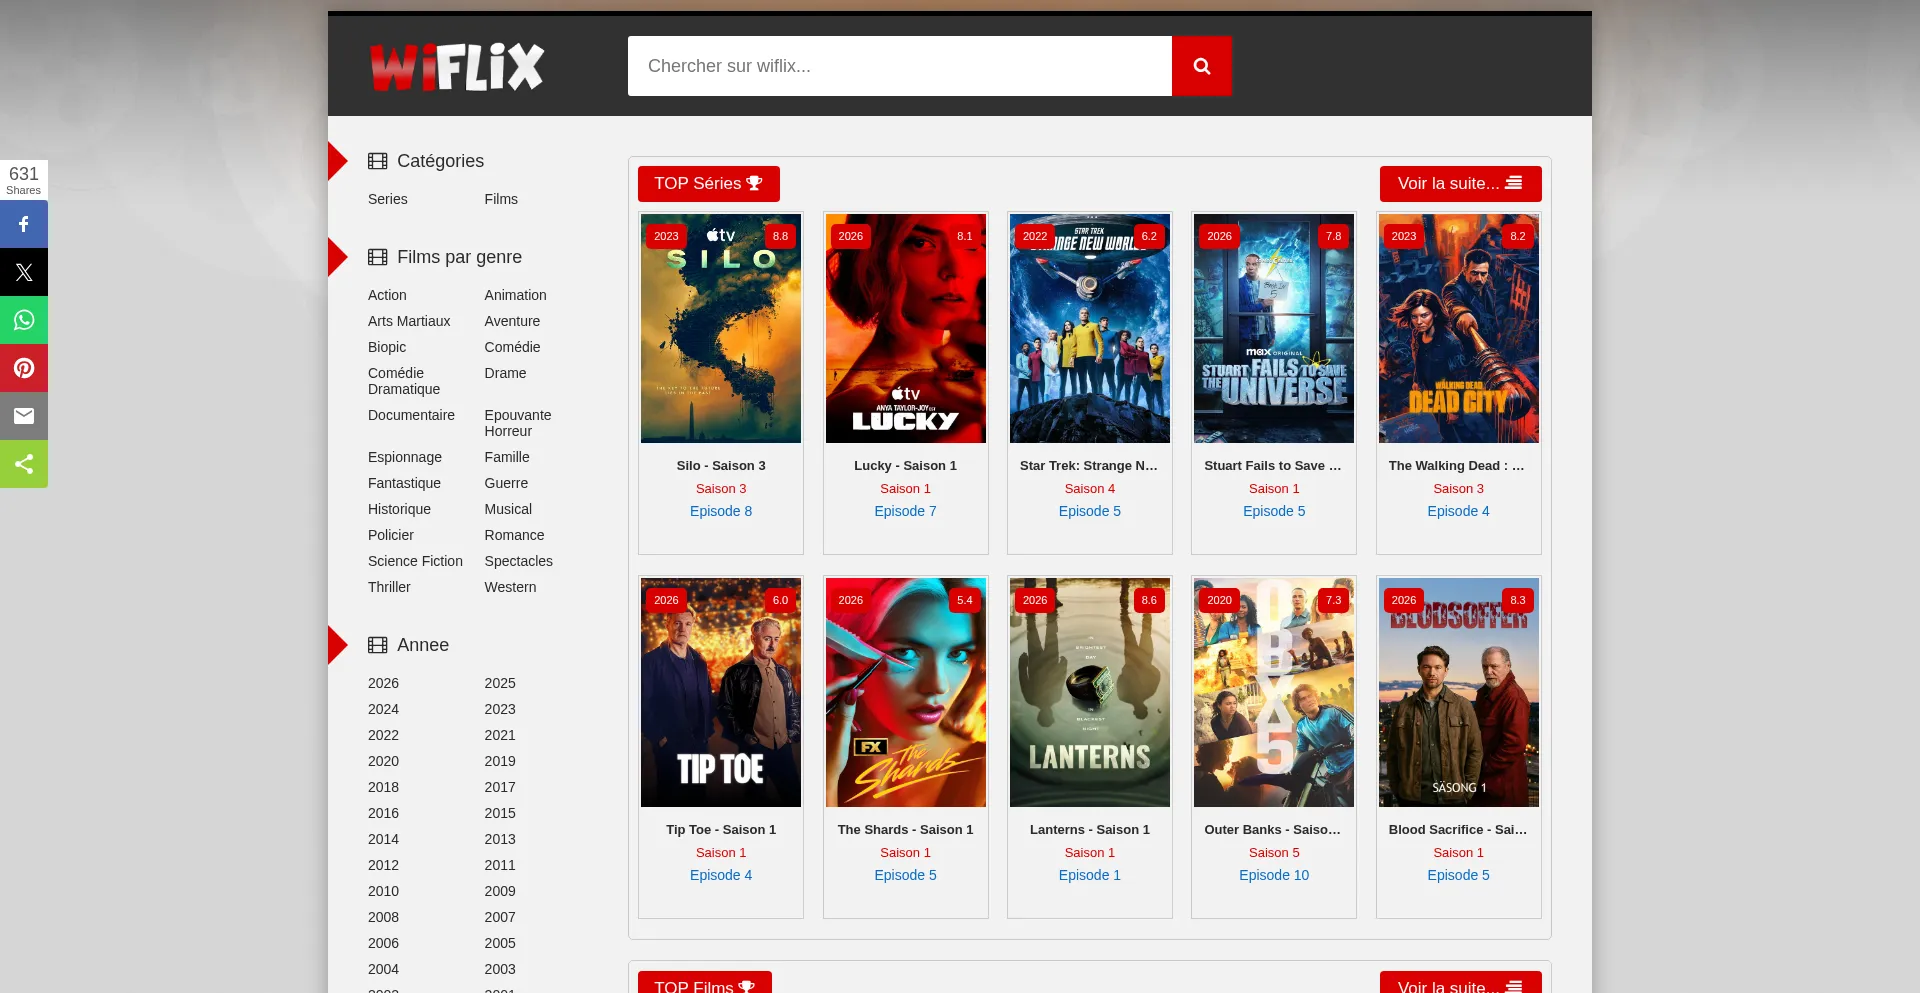Click the film icon beside Films par genre

click(377, 257)
